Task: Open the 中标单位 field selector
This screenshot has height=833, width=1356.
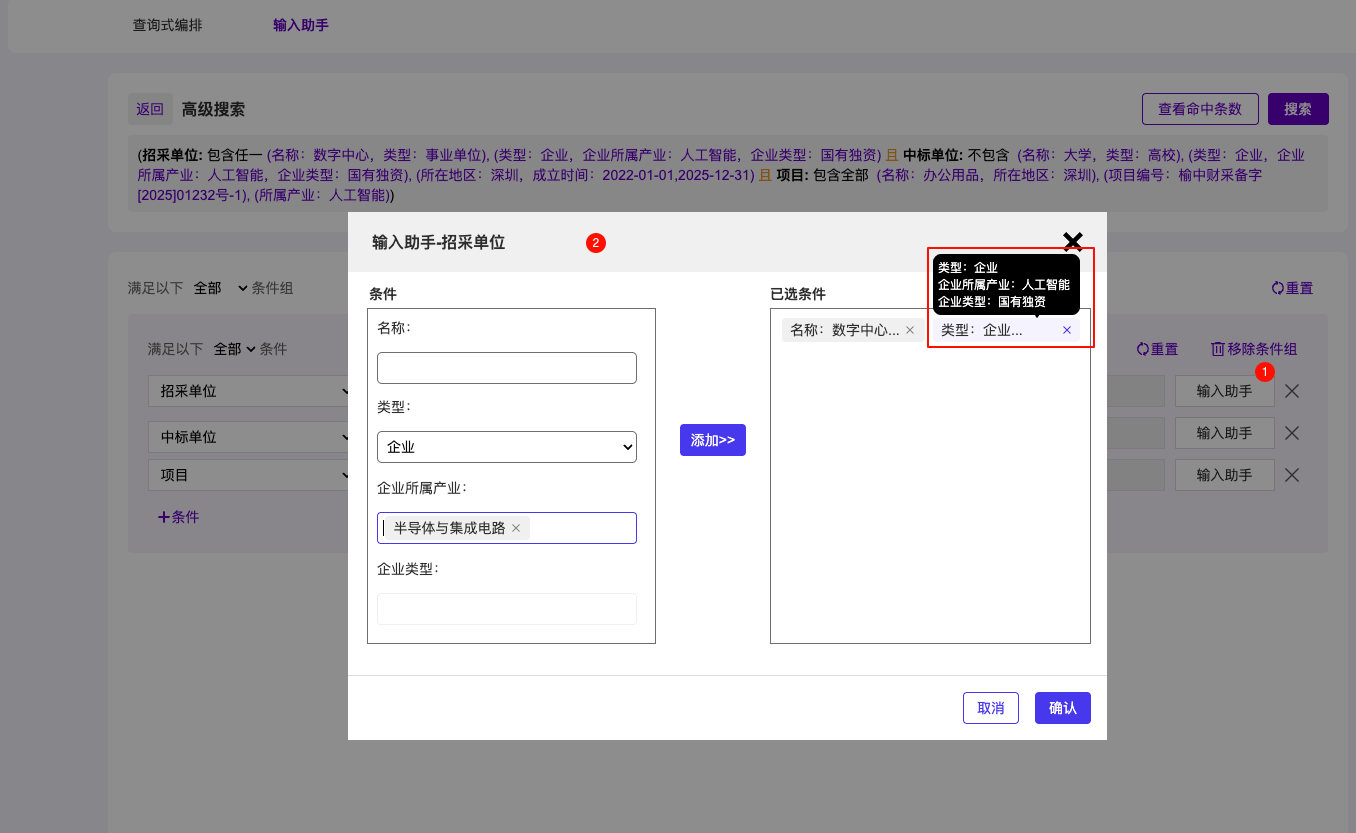Action: (x=249, y=437)
